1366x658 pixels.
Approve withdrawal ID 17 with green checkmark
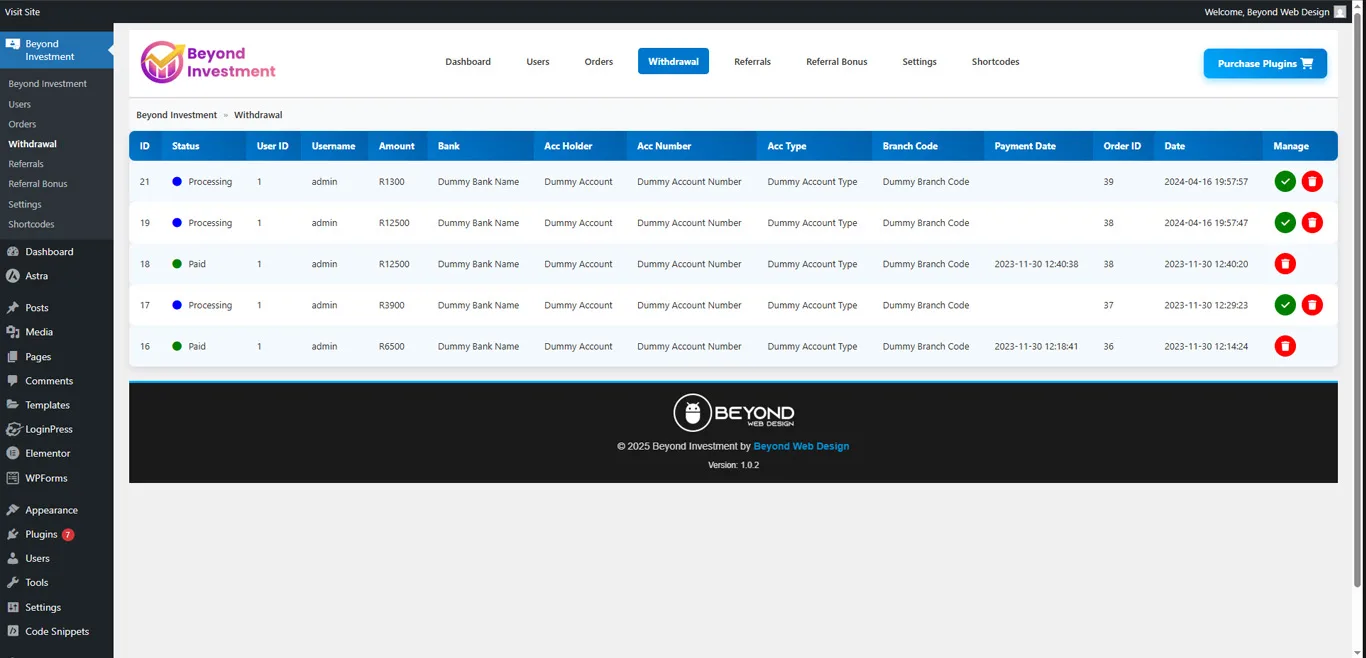1285,305
